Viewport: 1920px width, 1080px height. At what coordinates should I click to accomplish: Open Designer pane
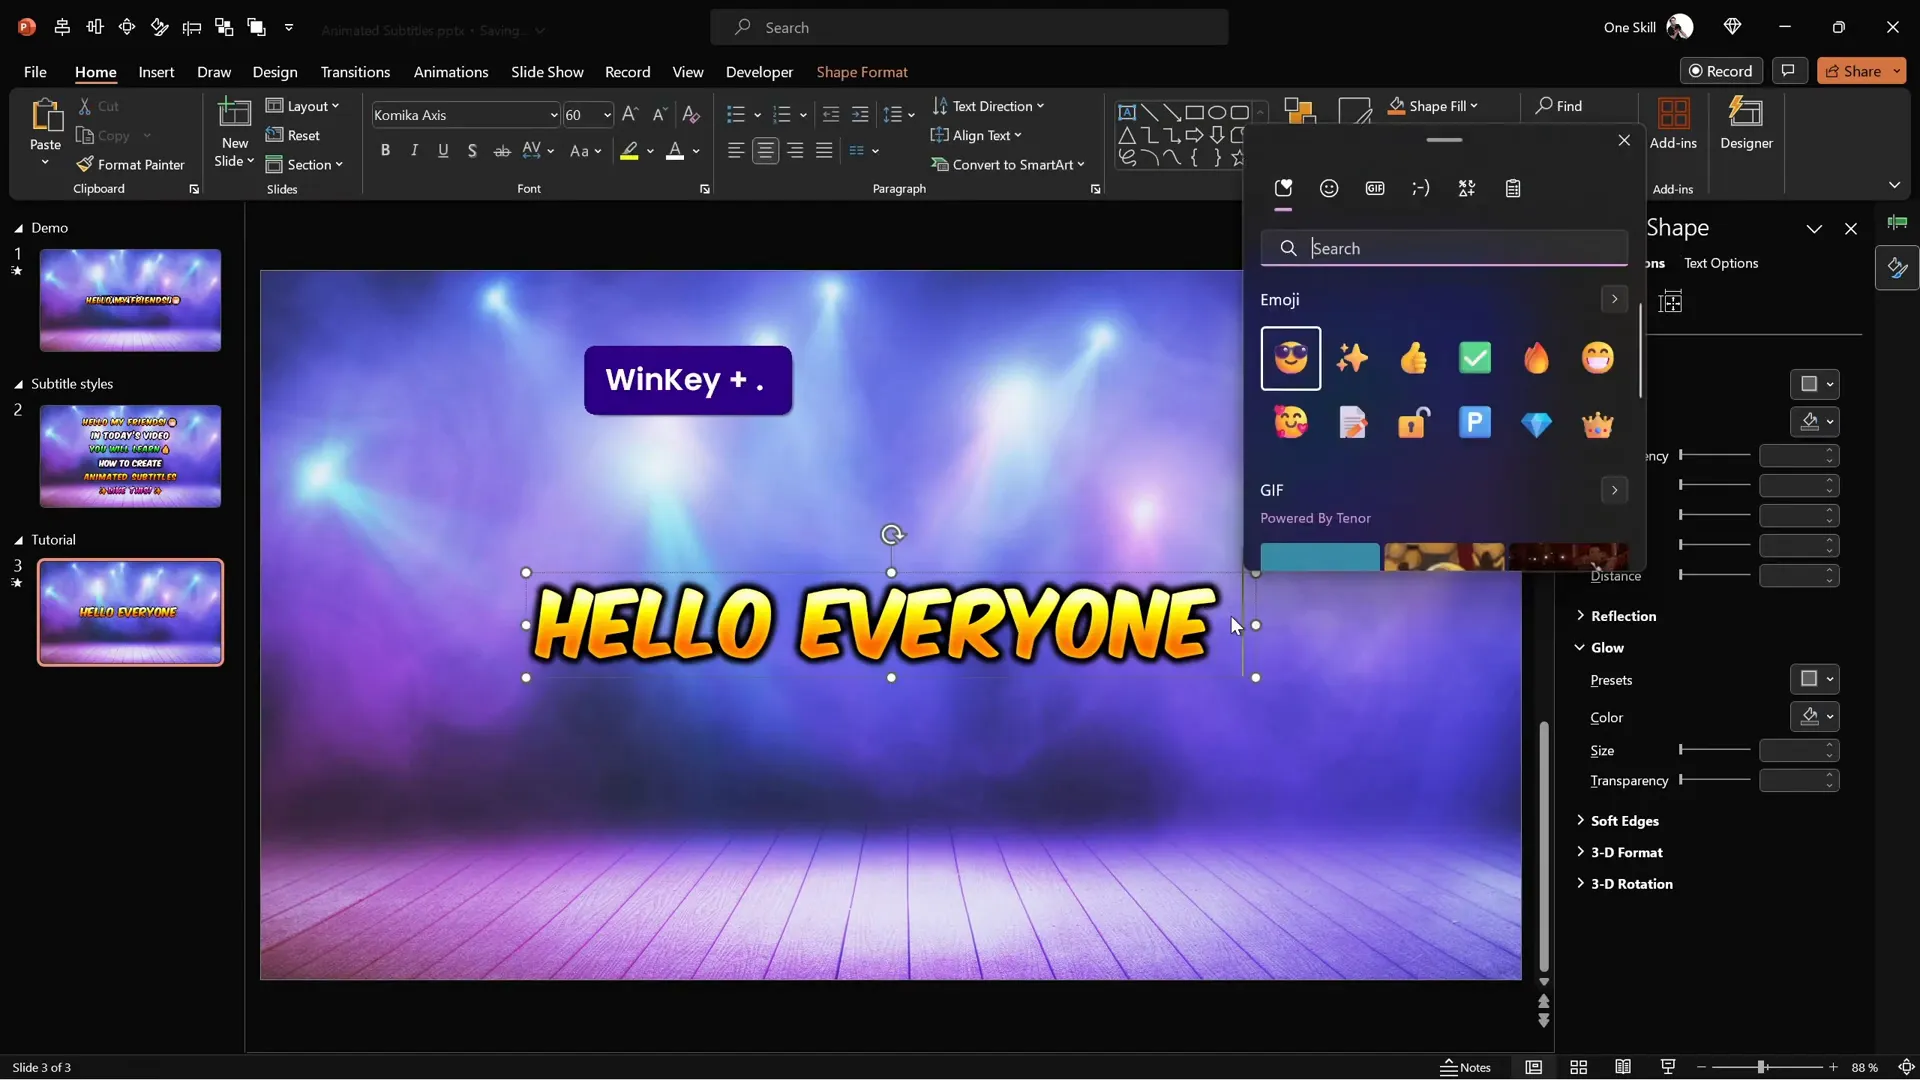(x=1746, y=124)
